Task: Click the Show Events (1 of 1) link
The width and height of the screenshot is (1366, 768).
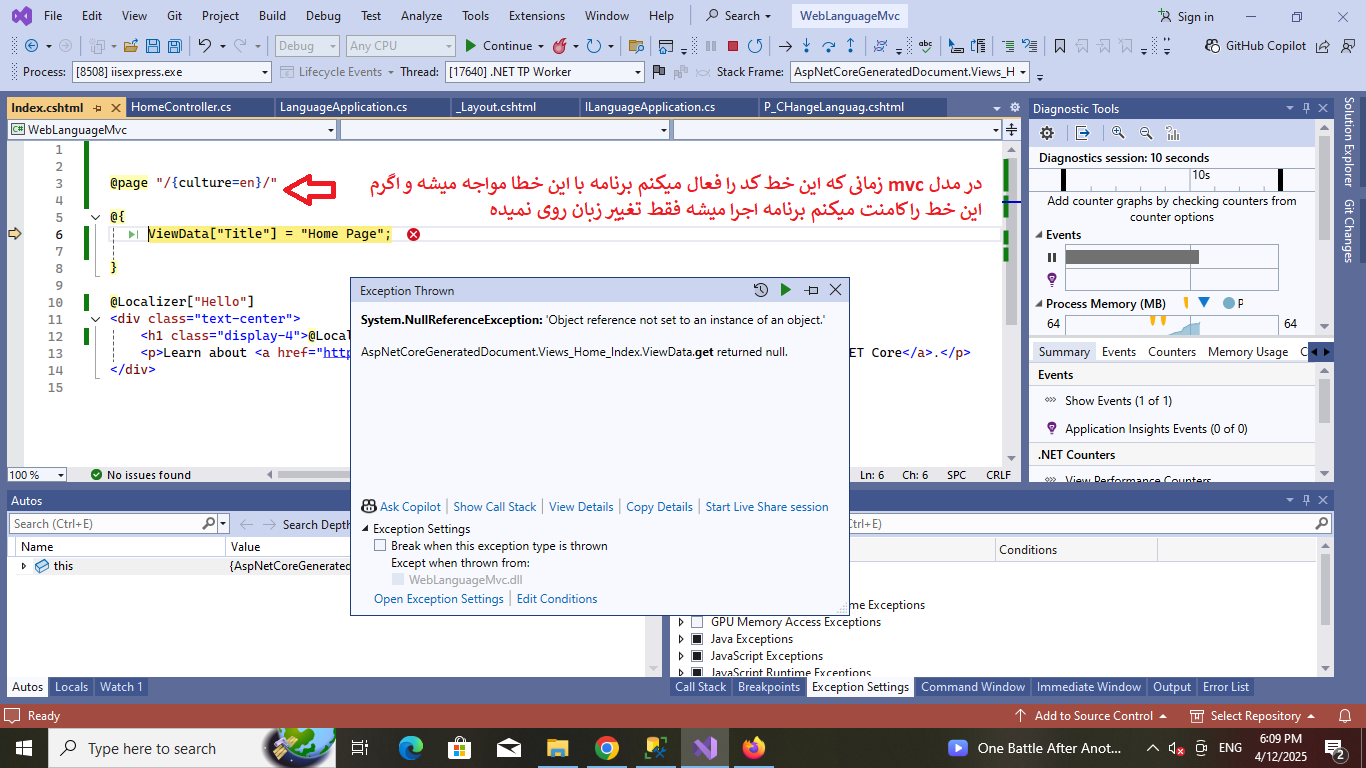Action: coord(1118,401)
